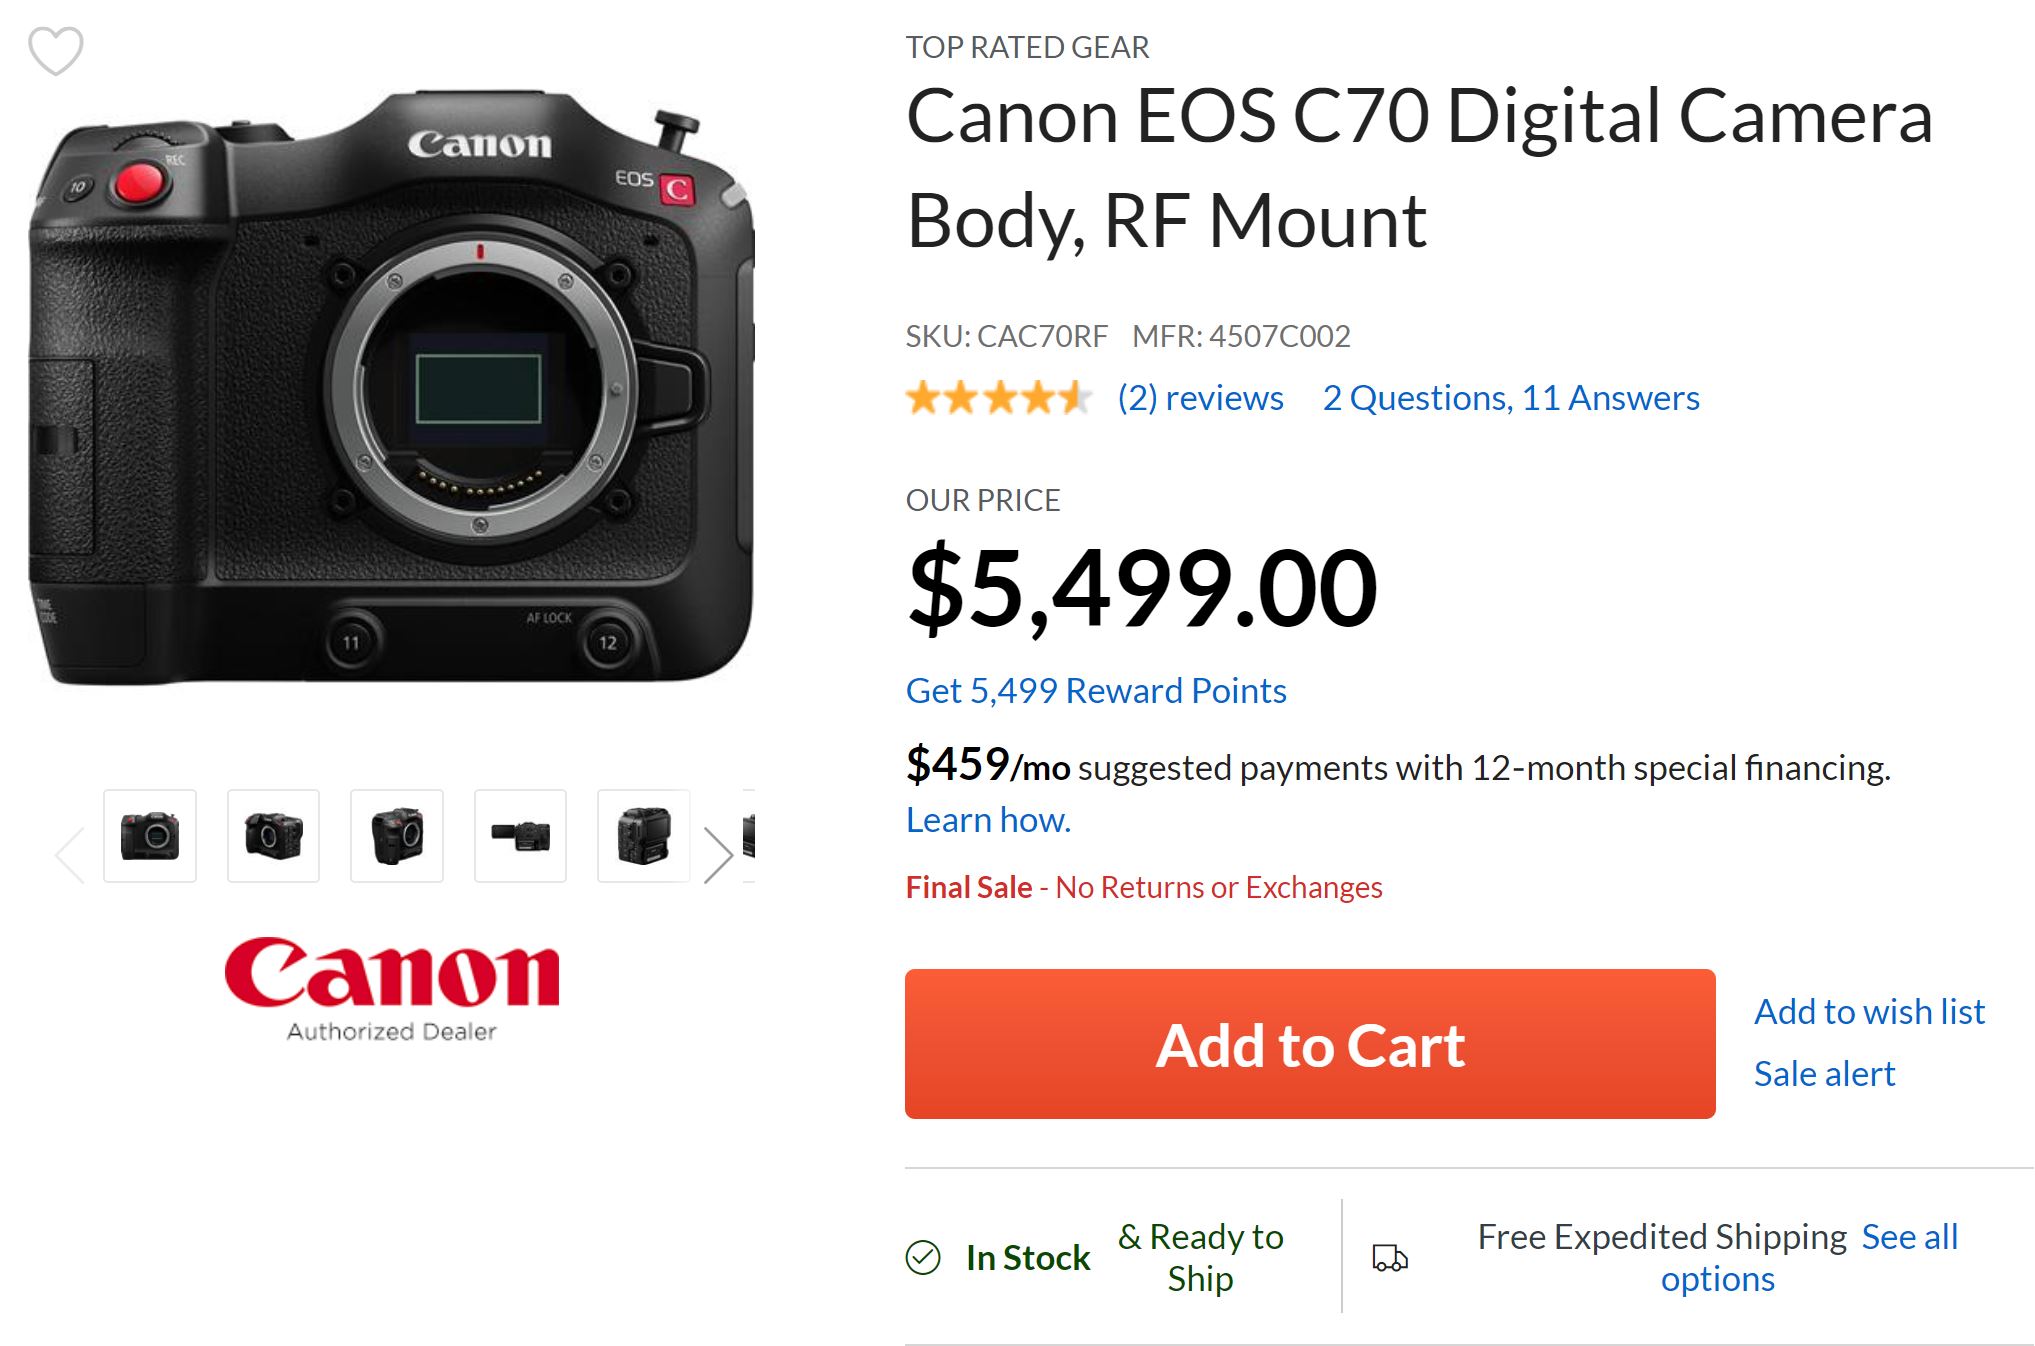The image size is (2035, 1346).
Task: Click the heart favorite icon
Action: 55,50
